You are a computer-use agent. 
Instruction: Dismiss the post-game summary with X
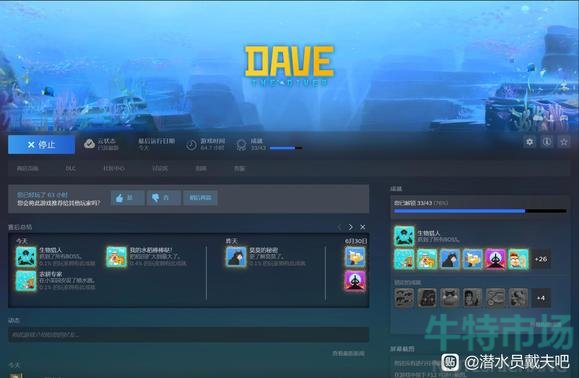pos(363,227)
